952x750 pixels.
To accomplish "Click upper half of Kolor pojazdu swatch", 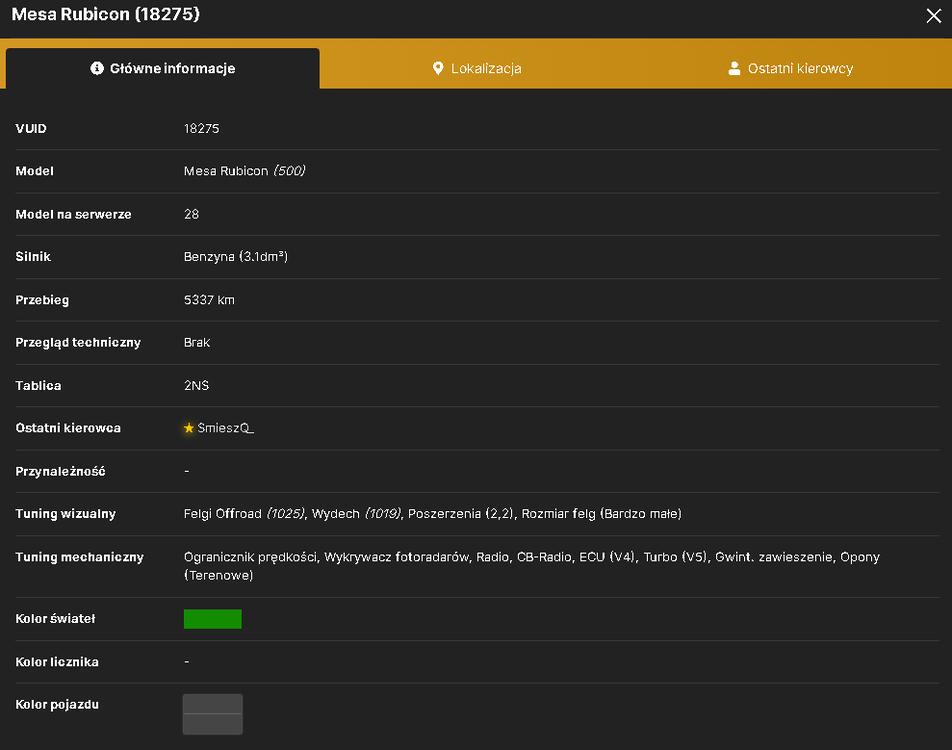I will (212, 704).
